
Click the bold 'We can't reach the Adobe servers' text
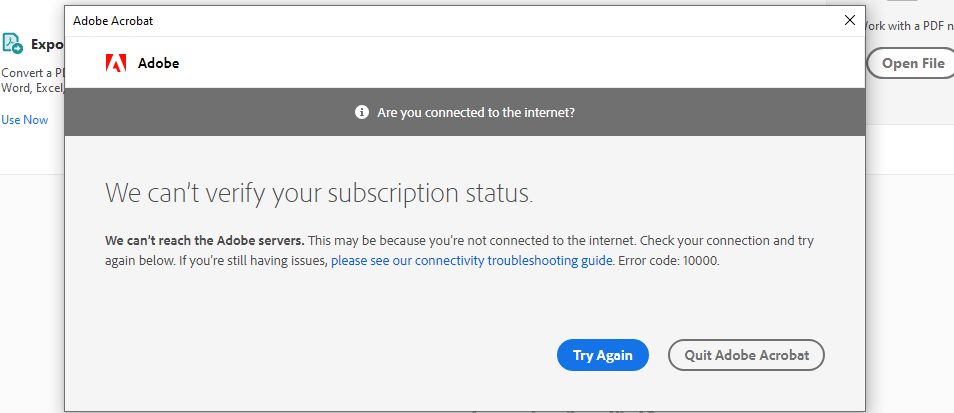(x=205, y=240)
